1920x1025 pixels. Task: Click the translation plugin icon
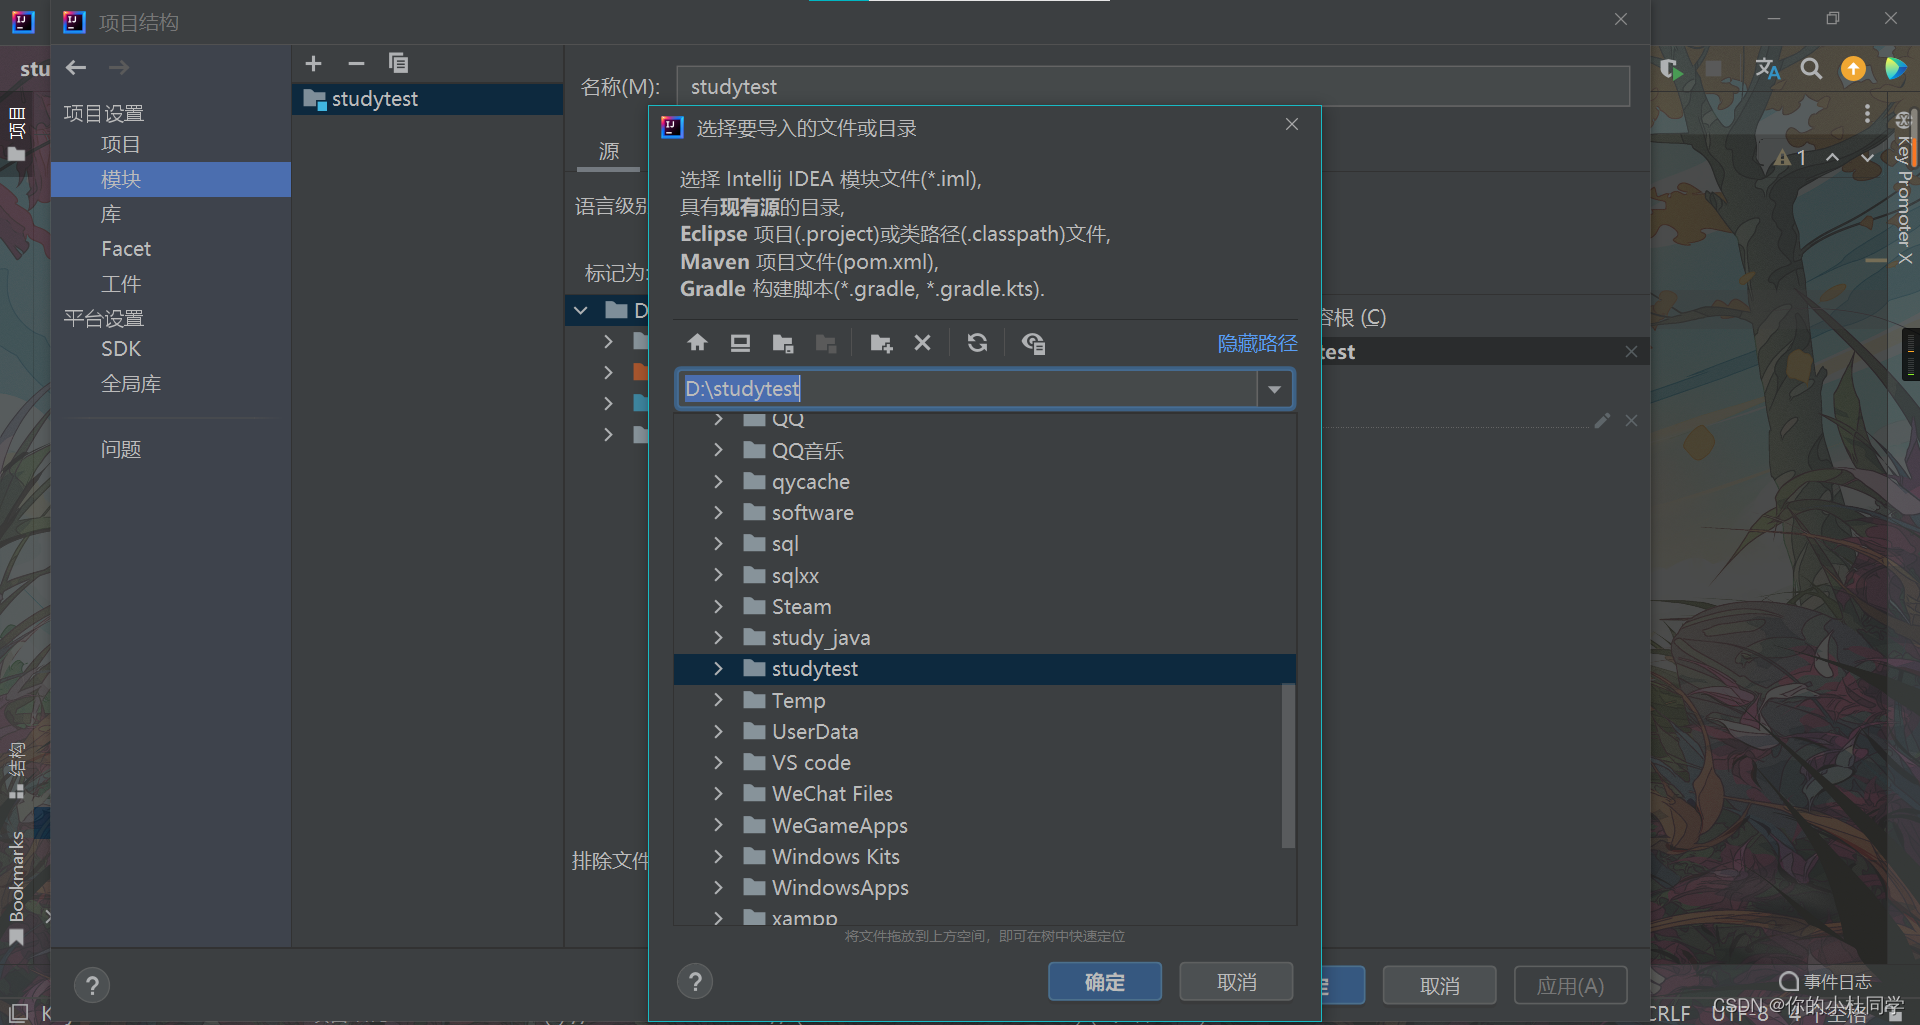coord(1767,69)
